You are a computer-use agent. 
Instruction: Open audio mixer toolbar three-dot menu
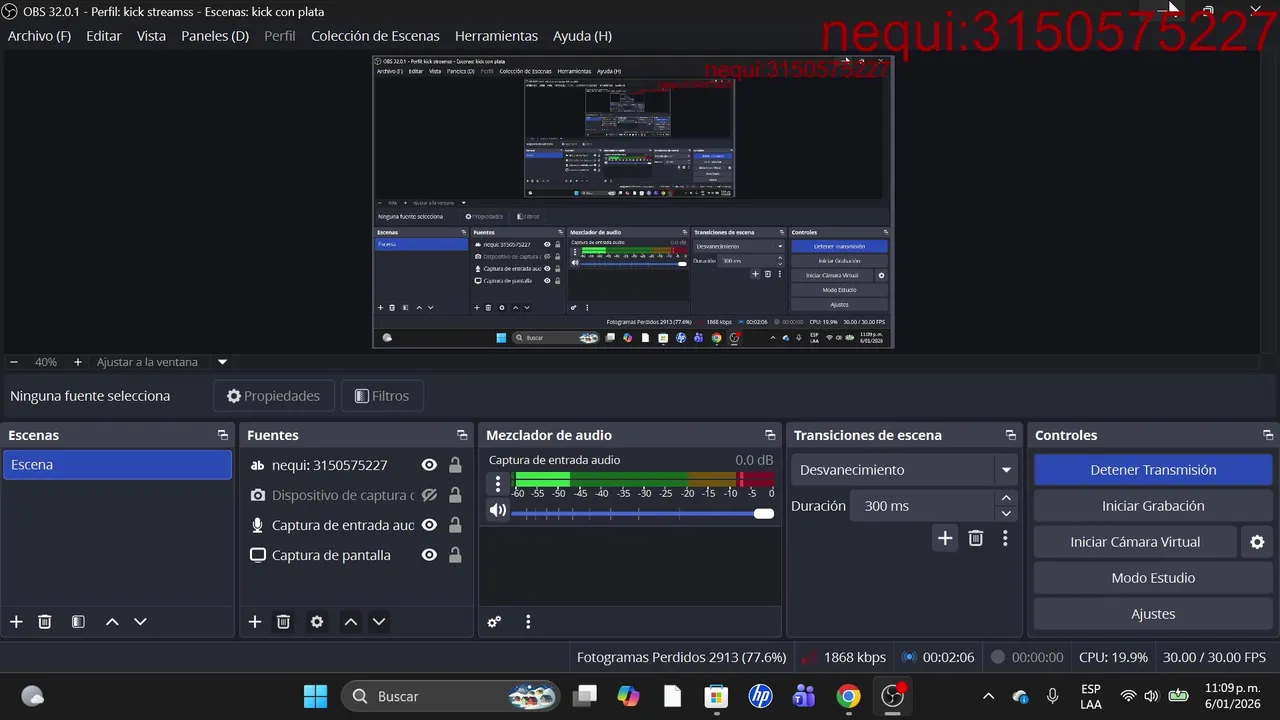coord(528,622)
